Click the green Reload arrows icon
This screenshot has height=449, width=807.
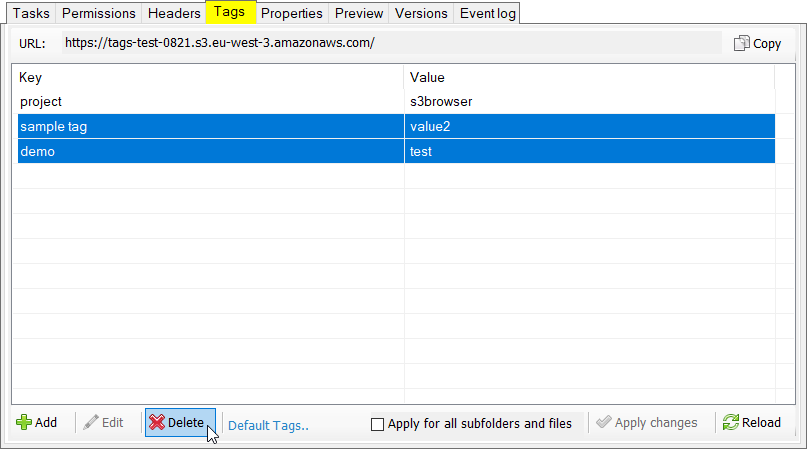[731, 423]
